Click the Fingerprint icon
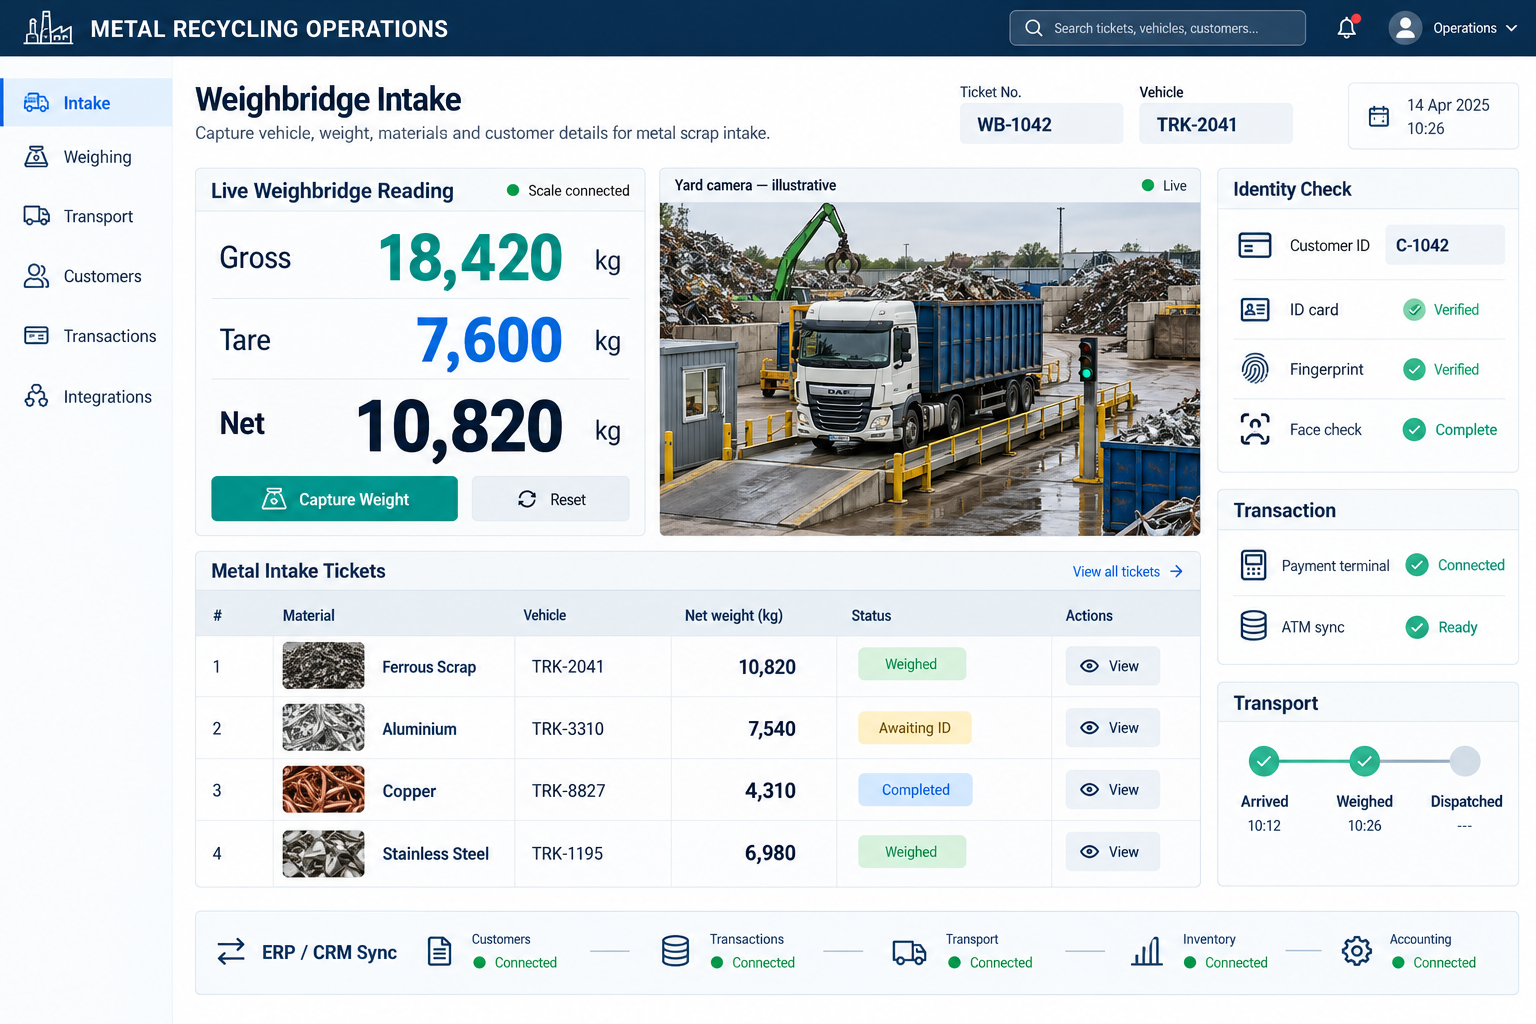 click(1255, 369)
